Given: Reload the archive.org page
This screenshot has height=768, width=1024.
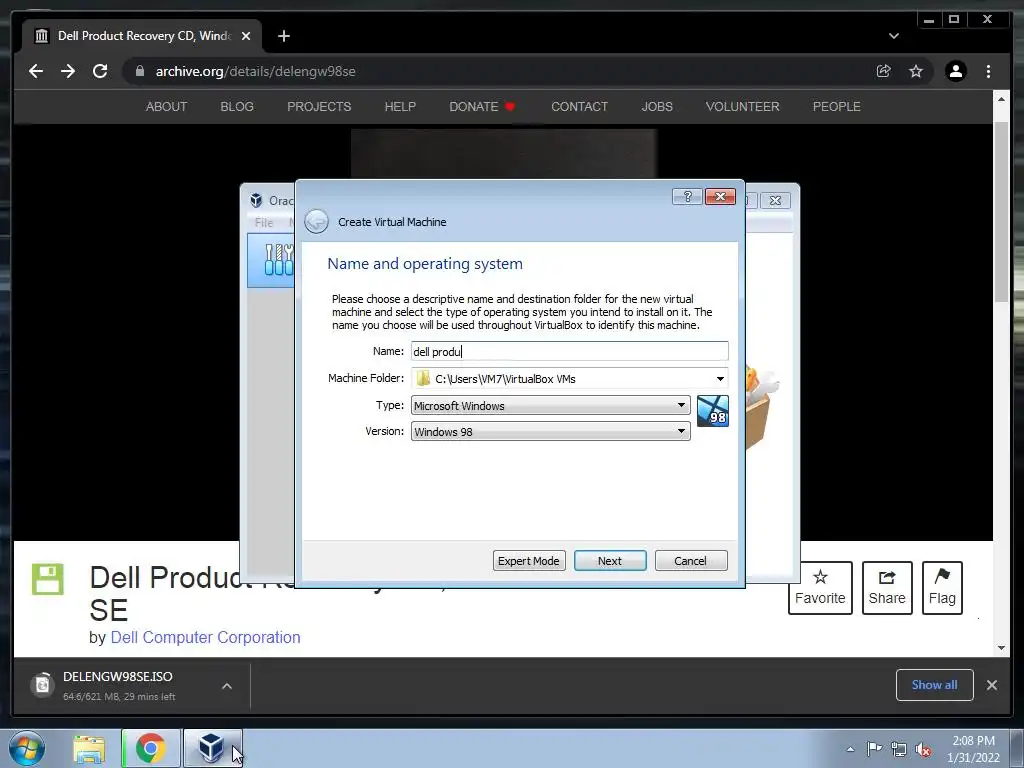Looking at the screenshot, I should (x=100, y=71).
